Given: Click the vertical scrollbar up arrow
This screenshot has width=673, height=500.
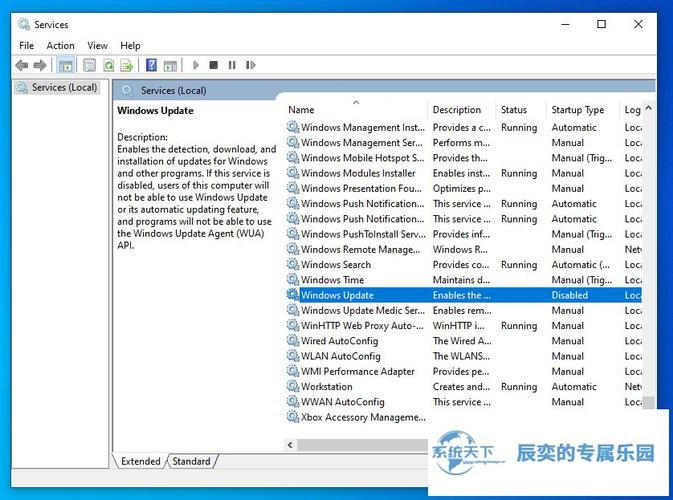Looking at the screenshot, I should click(x=649, y=108).
